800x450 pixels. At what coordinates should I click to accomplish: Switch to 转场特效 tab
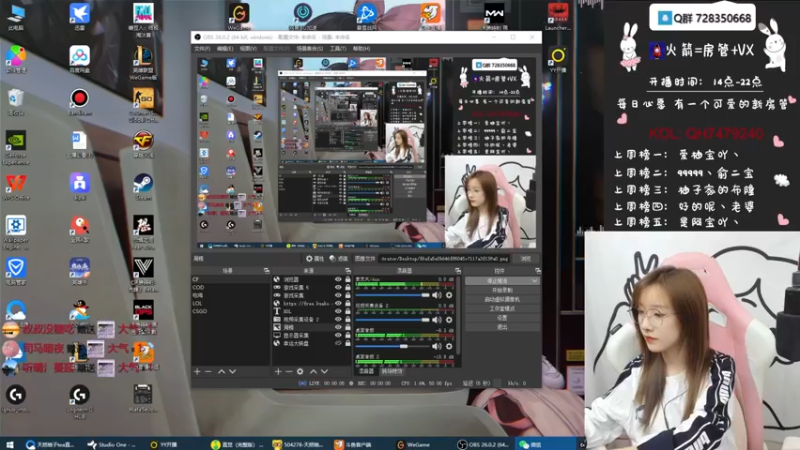pos(392,371)
